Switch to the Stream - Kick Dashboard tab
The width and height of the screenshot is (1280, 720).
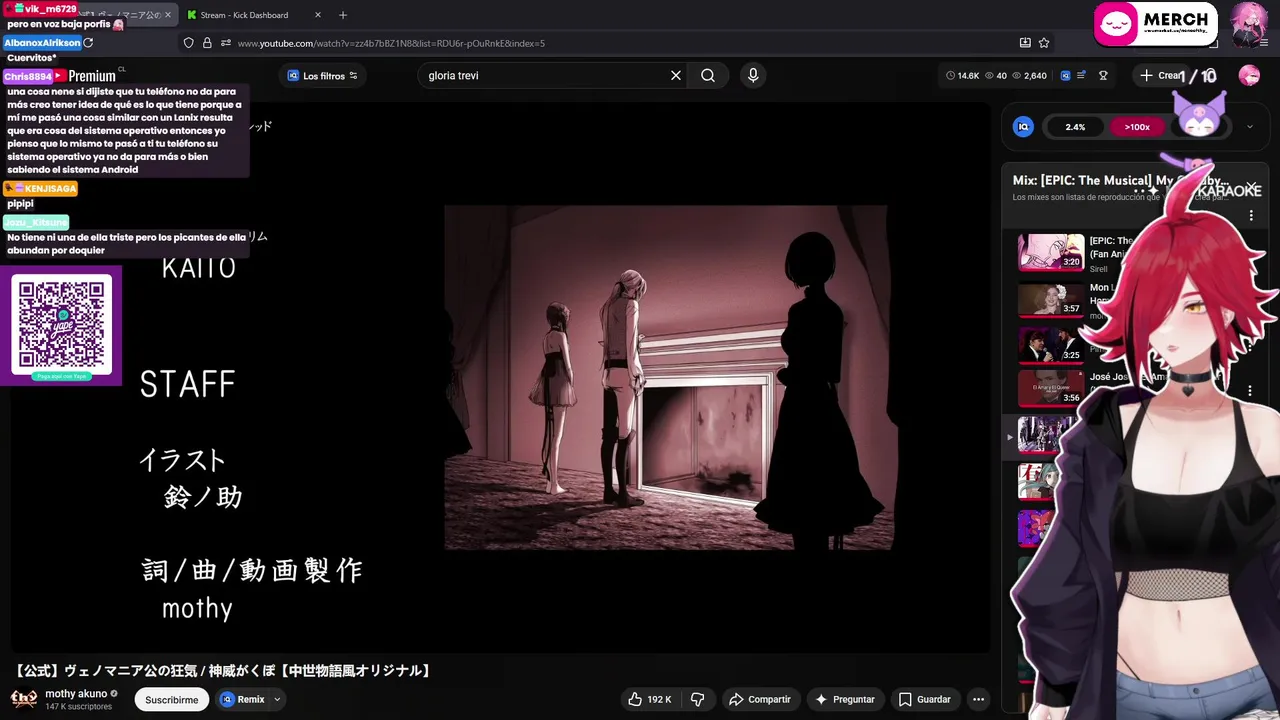(244, 15)
